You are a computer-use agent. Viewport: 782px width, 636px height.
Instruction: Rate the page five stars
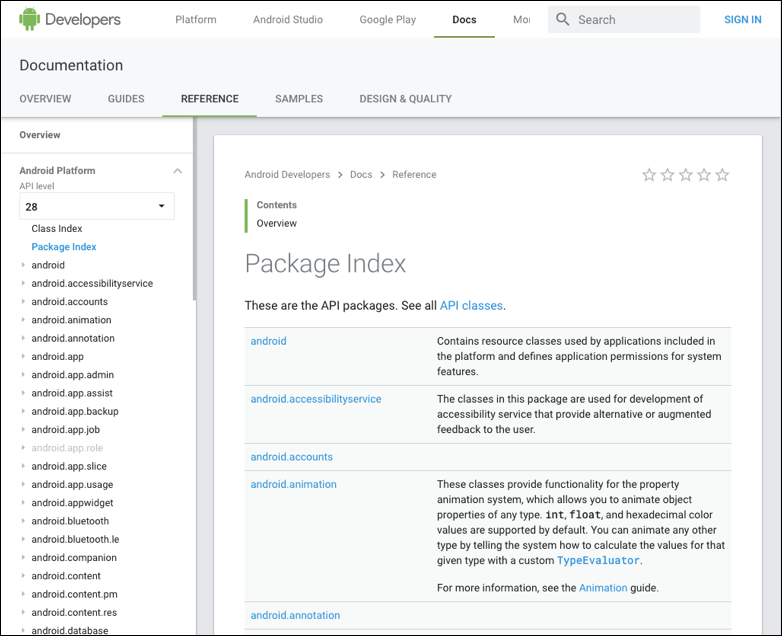click(x=722, y=175)
